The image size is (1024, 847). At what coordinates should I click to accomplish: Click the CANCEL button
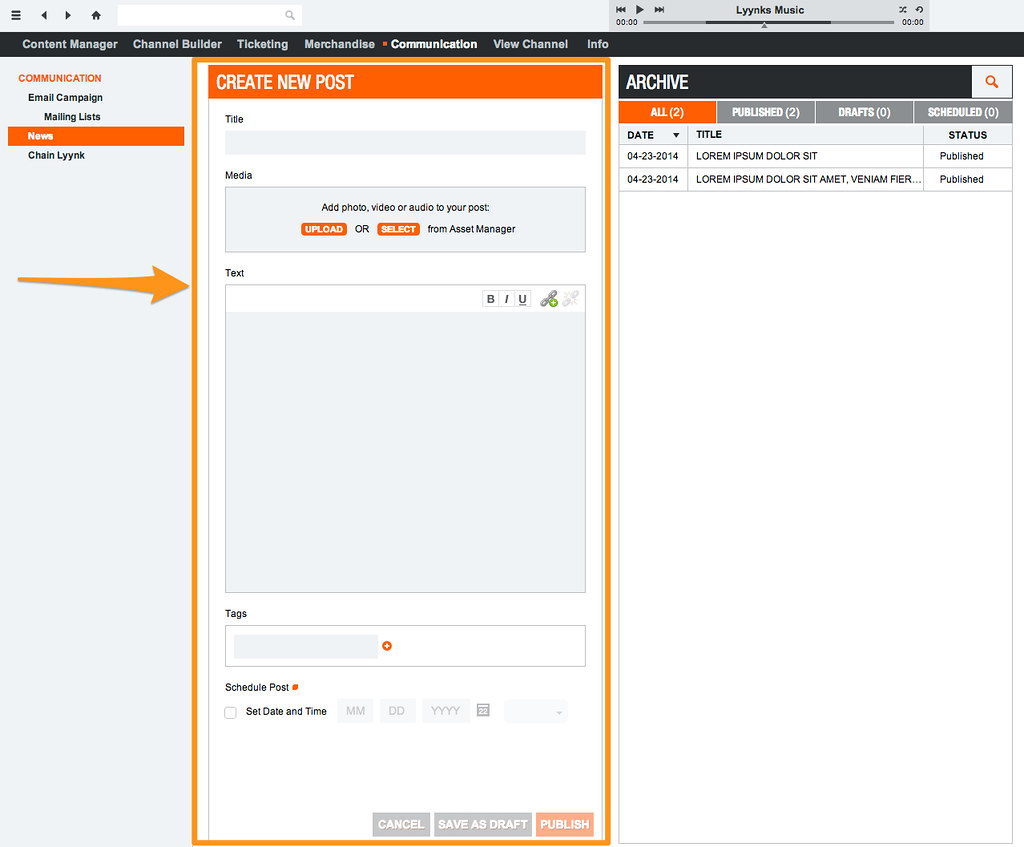pos(401,824)
